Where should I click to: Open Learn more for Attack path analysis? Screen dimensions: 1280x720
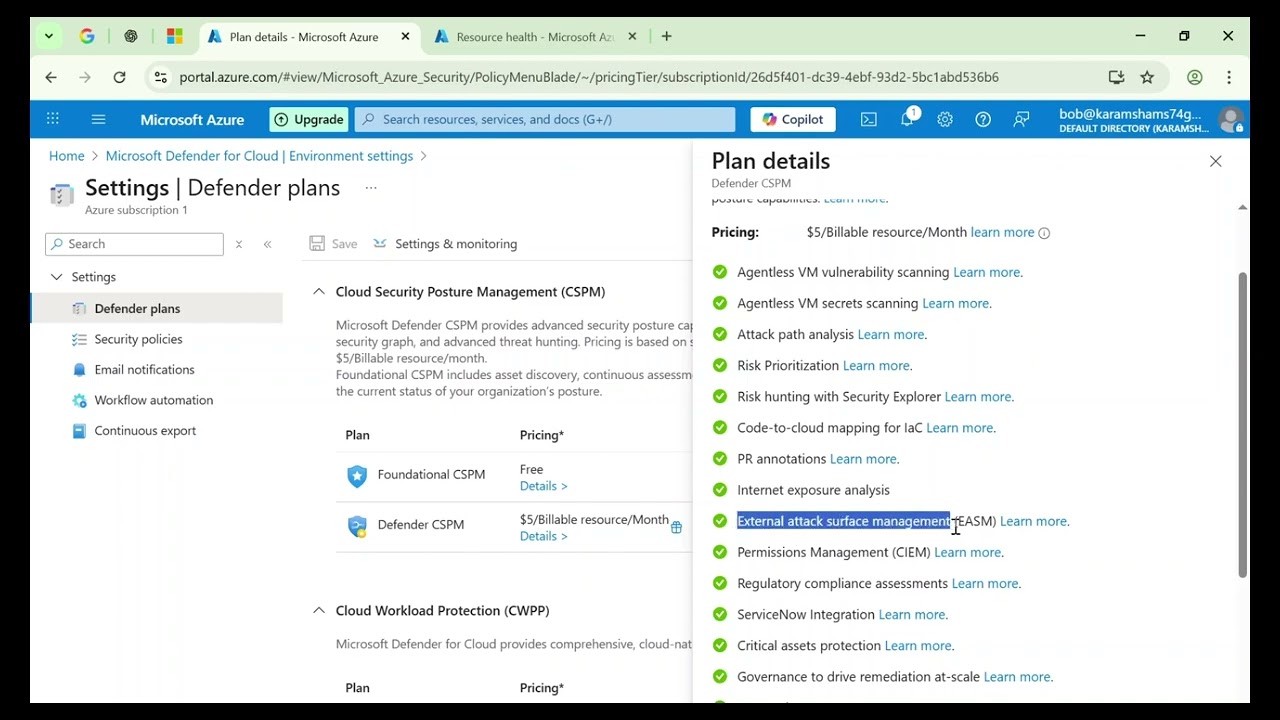(890, 334)
